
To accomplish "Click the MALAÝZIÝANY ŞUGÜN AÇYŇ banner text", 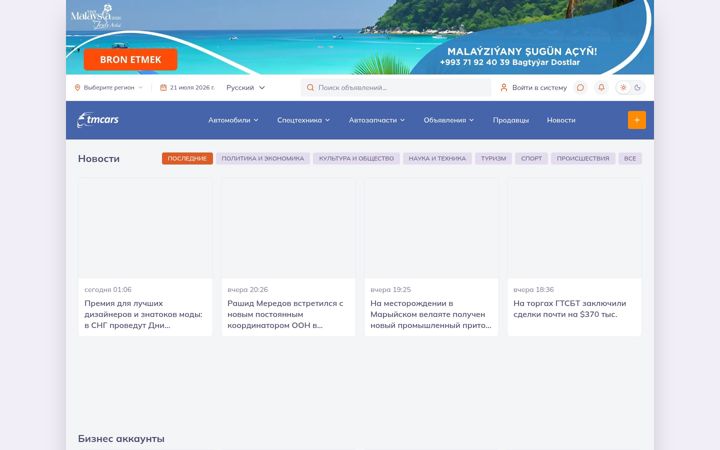I will click(x=522, y=51).
